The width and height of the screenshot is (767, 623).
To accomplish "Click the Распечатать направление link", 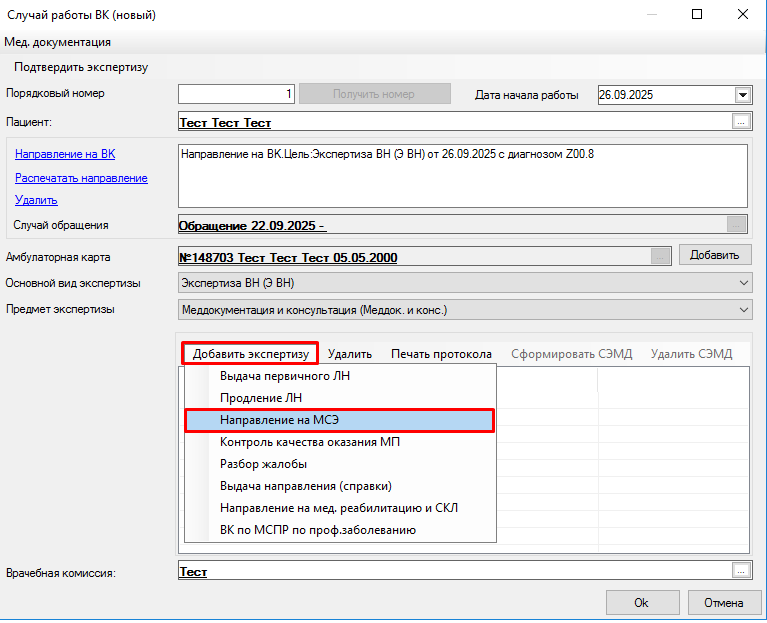I will 81,178.
